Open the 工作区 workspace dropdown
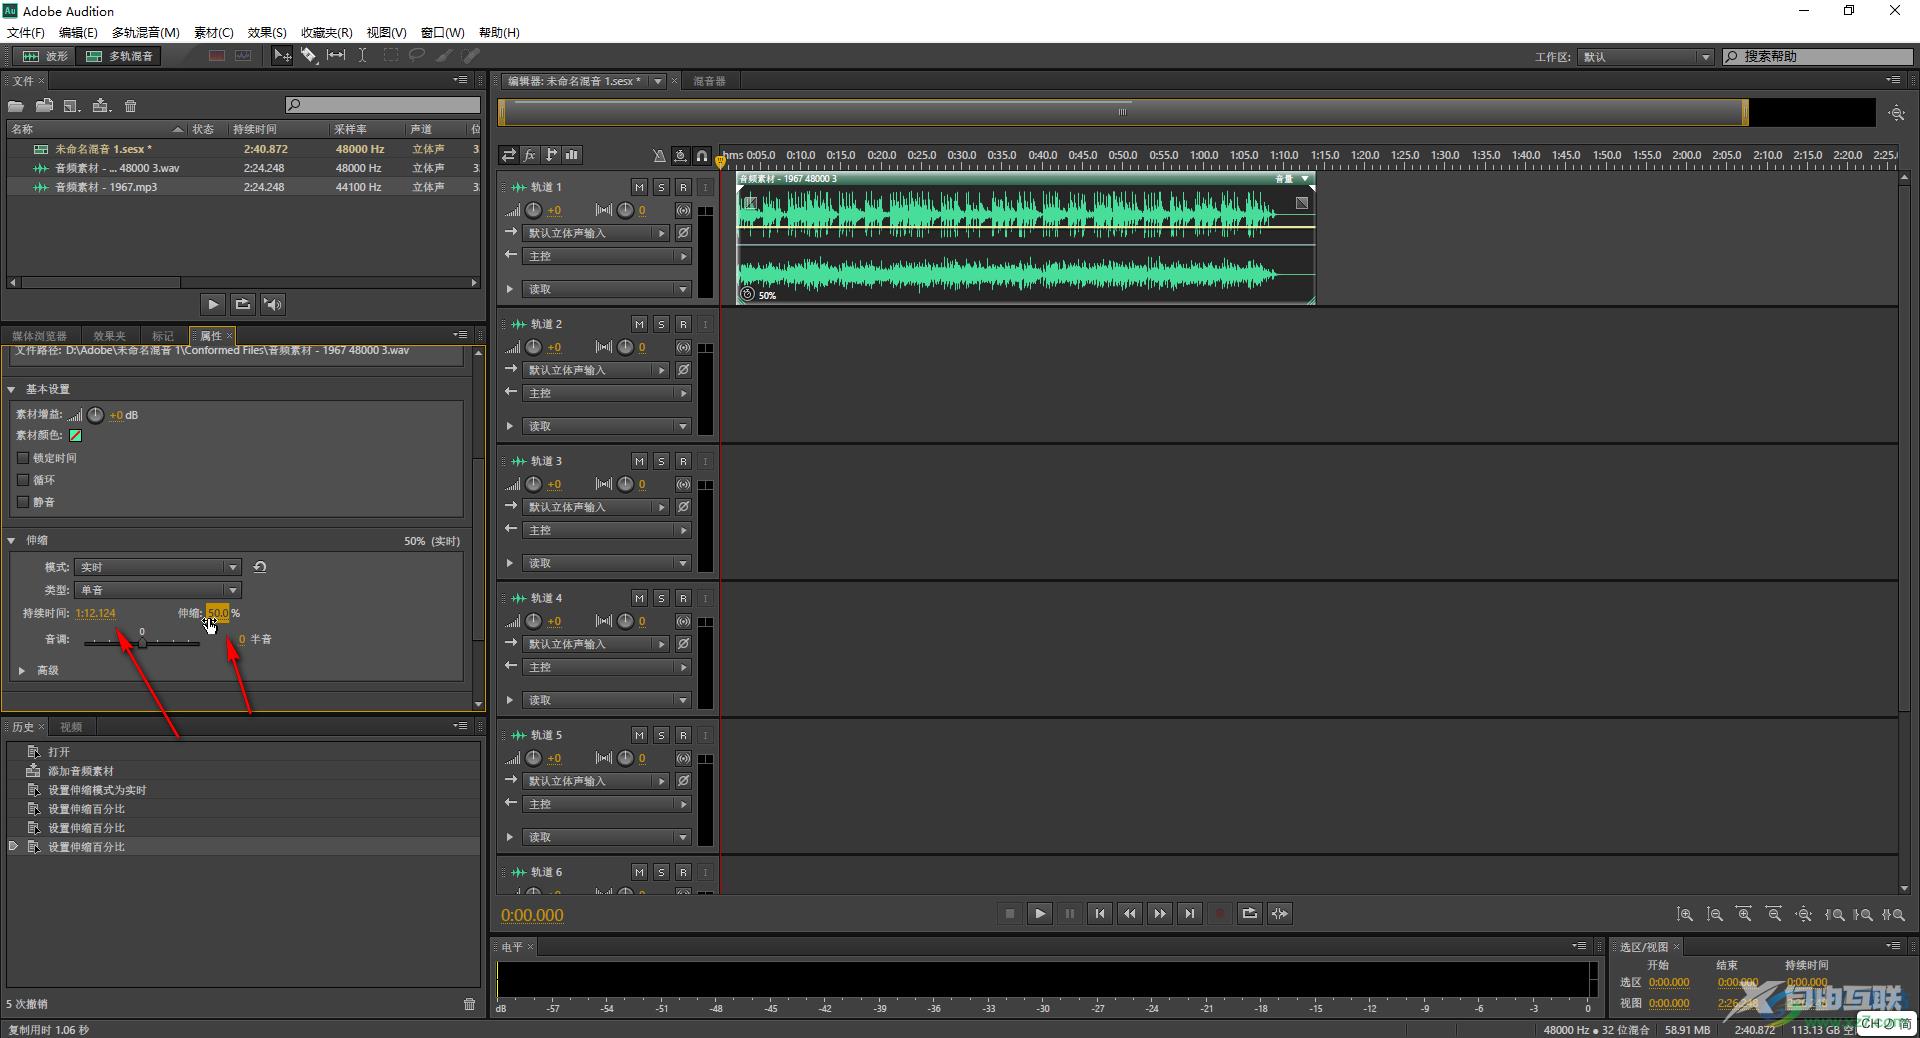Viewport: 1920px width, 1038px height. pos(1646,57)
